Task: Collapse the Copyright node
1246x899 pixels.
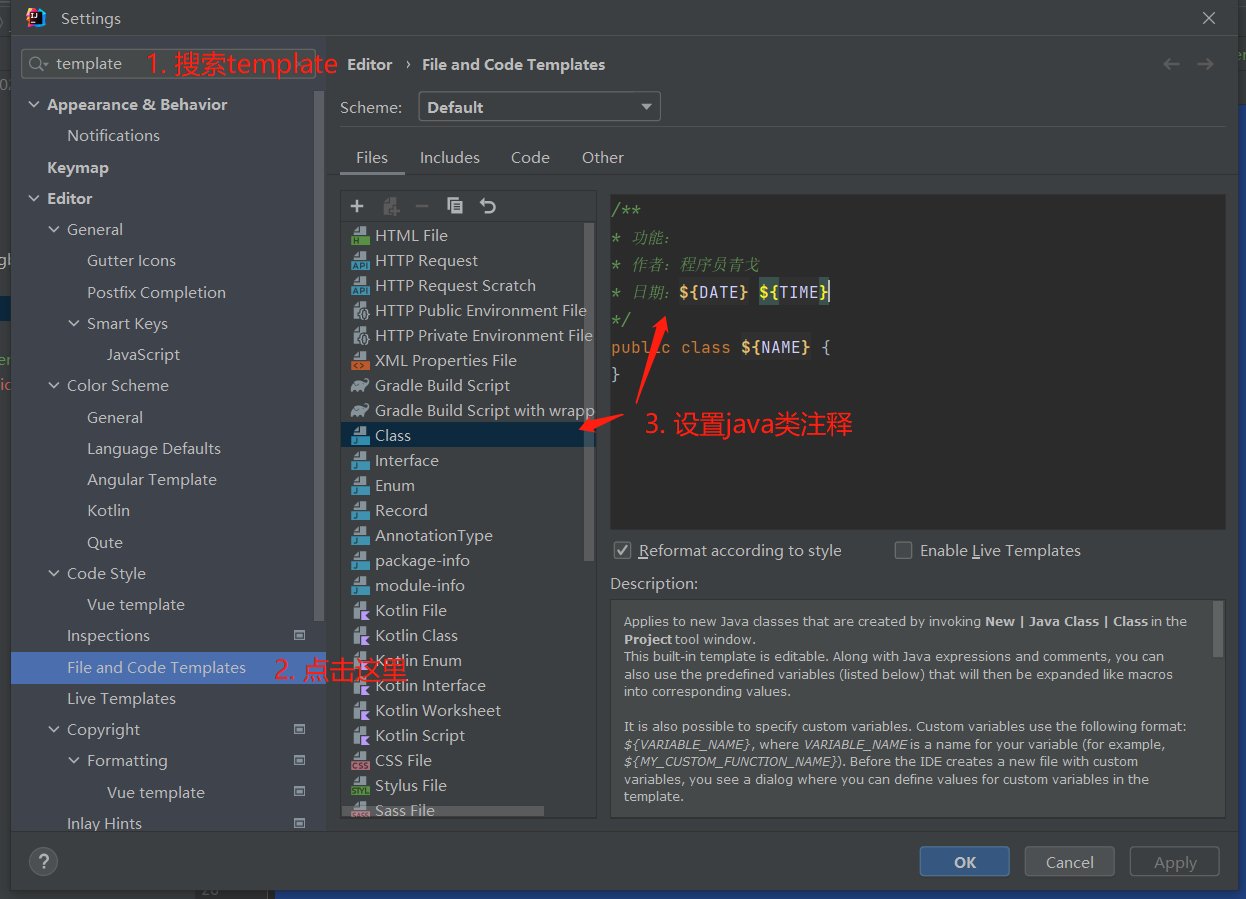Action: pyautogui.click(x=54, y=730)
